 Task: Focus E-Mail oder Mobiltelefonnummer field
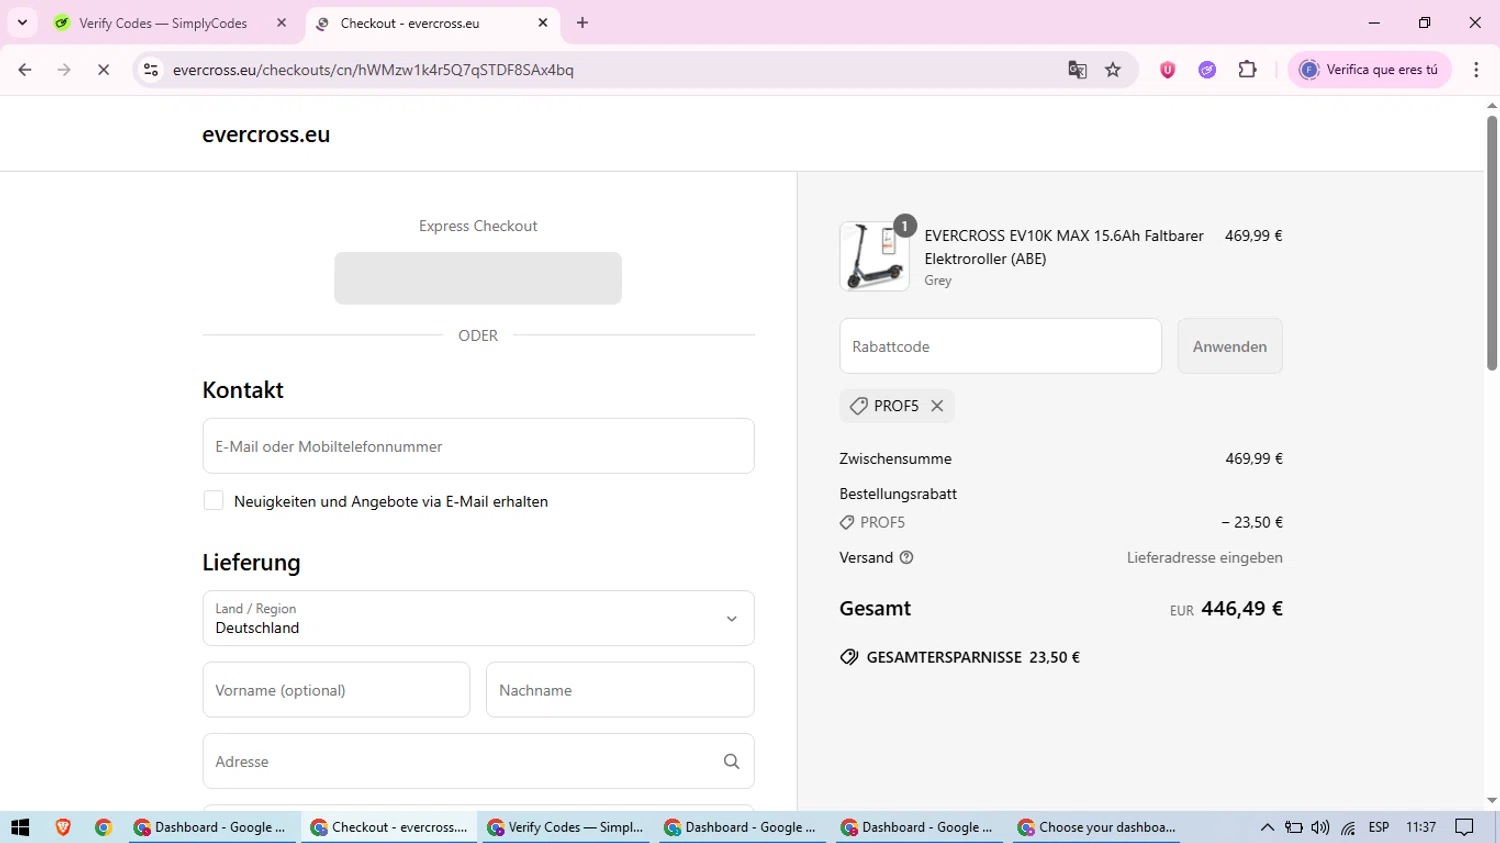(x=478, y=446)
